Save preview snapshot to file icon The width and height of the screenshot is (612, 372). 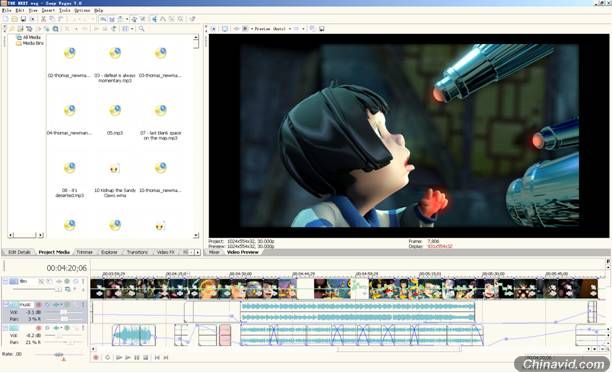[322, 28]
